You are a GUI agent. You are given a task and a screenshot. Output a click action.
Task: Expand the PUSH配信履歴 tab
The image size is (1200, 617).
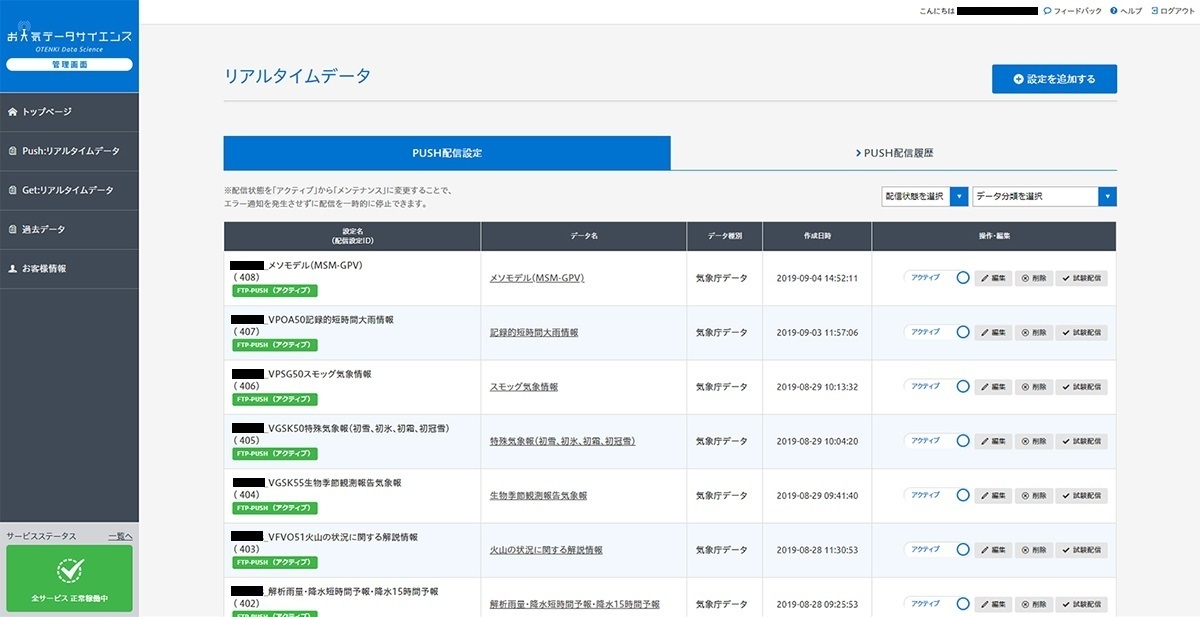pyautogui.click(x=893, y=153)
